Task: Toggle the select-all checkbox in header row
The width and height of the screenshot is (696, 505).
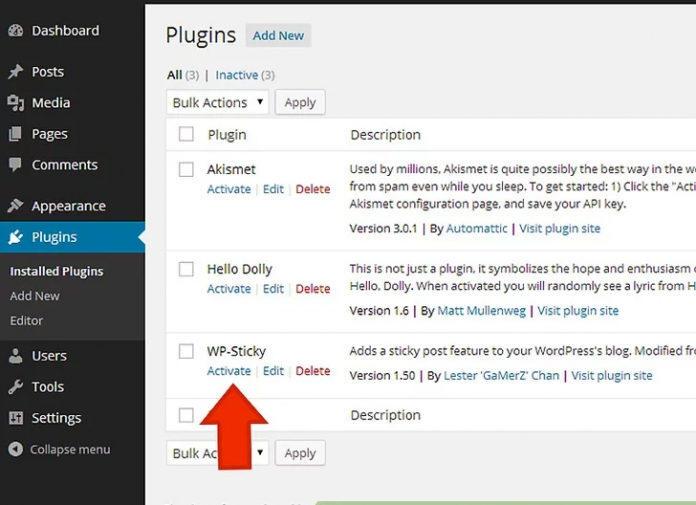Action: (x=186, y=134)
